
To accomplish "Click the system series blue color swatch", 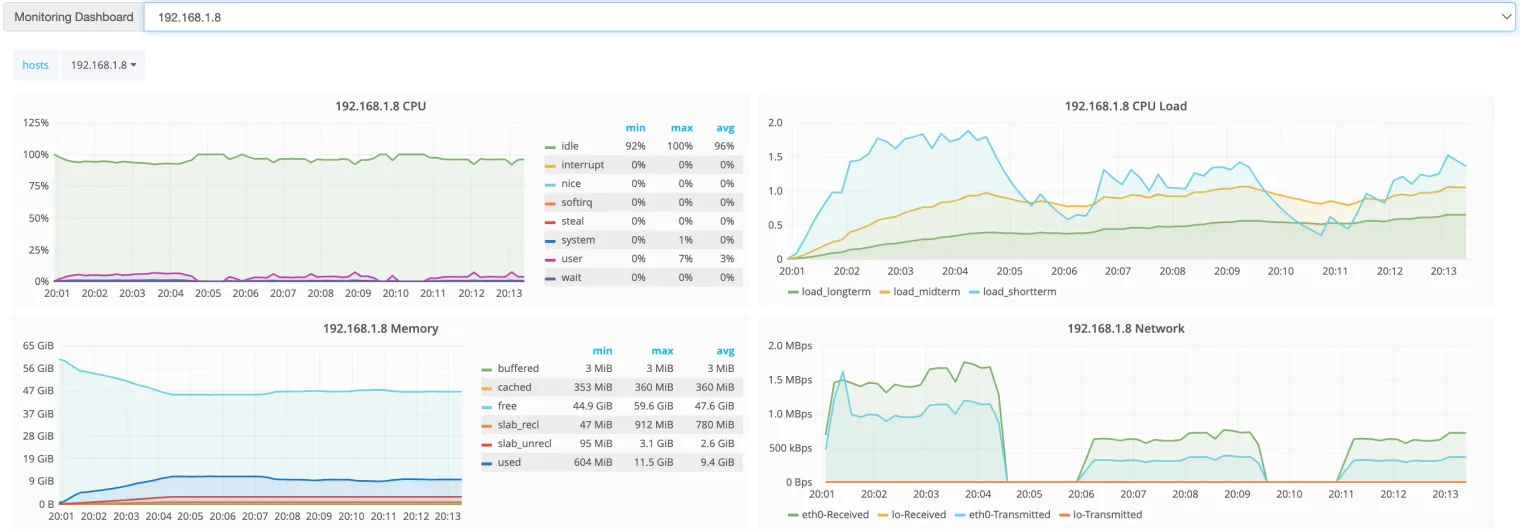I will (x=550, y=240).
